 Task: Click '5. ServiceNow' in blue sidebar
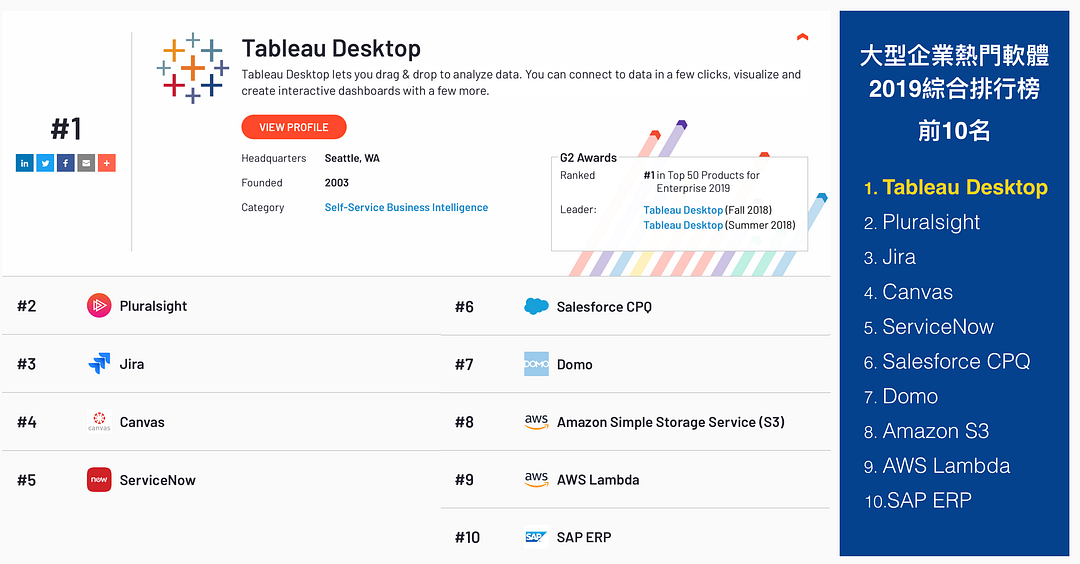coord(928,326)
